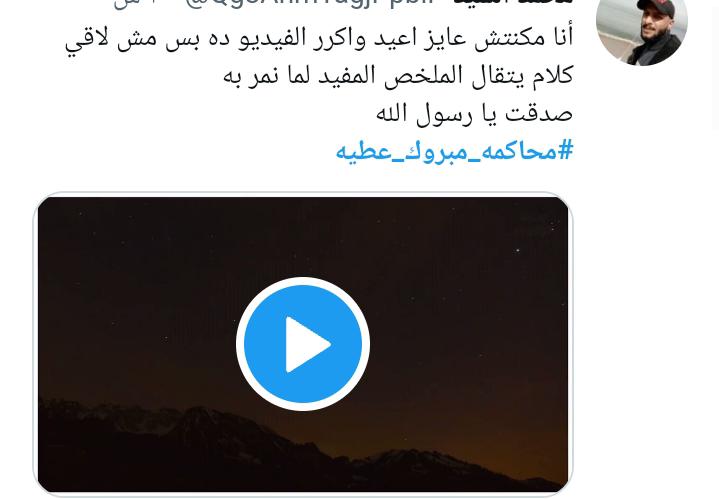The width and height of the screenshot is (719, 499).
Task: Click the line starting with كلام يتقال
Action: coord(398,76)
